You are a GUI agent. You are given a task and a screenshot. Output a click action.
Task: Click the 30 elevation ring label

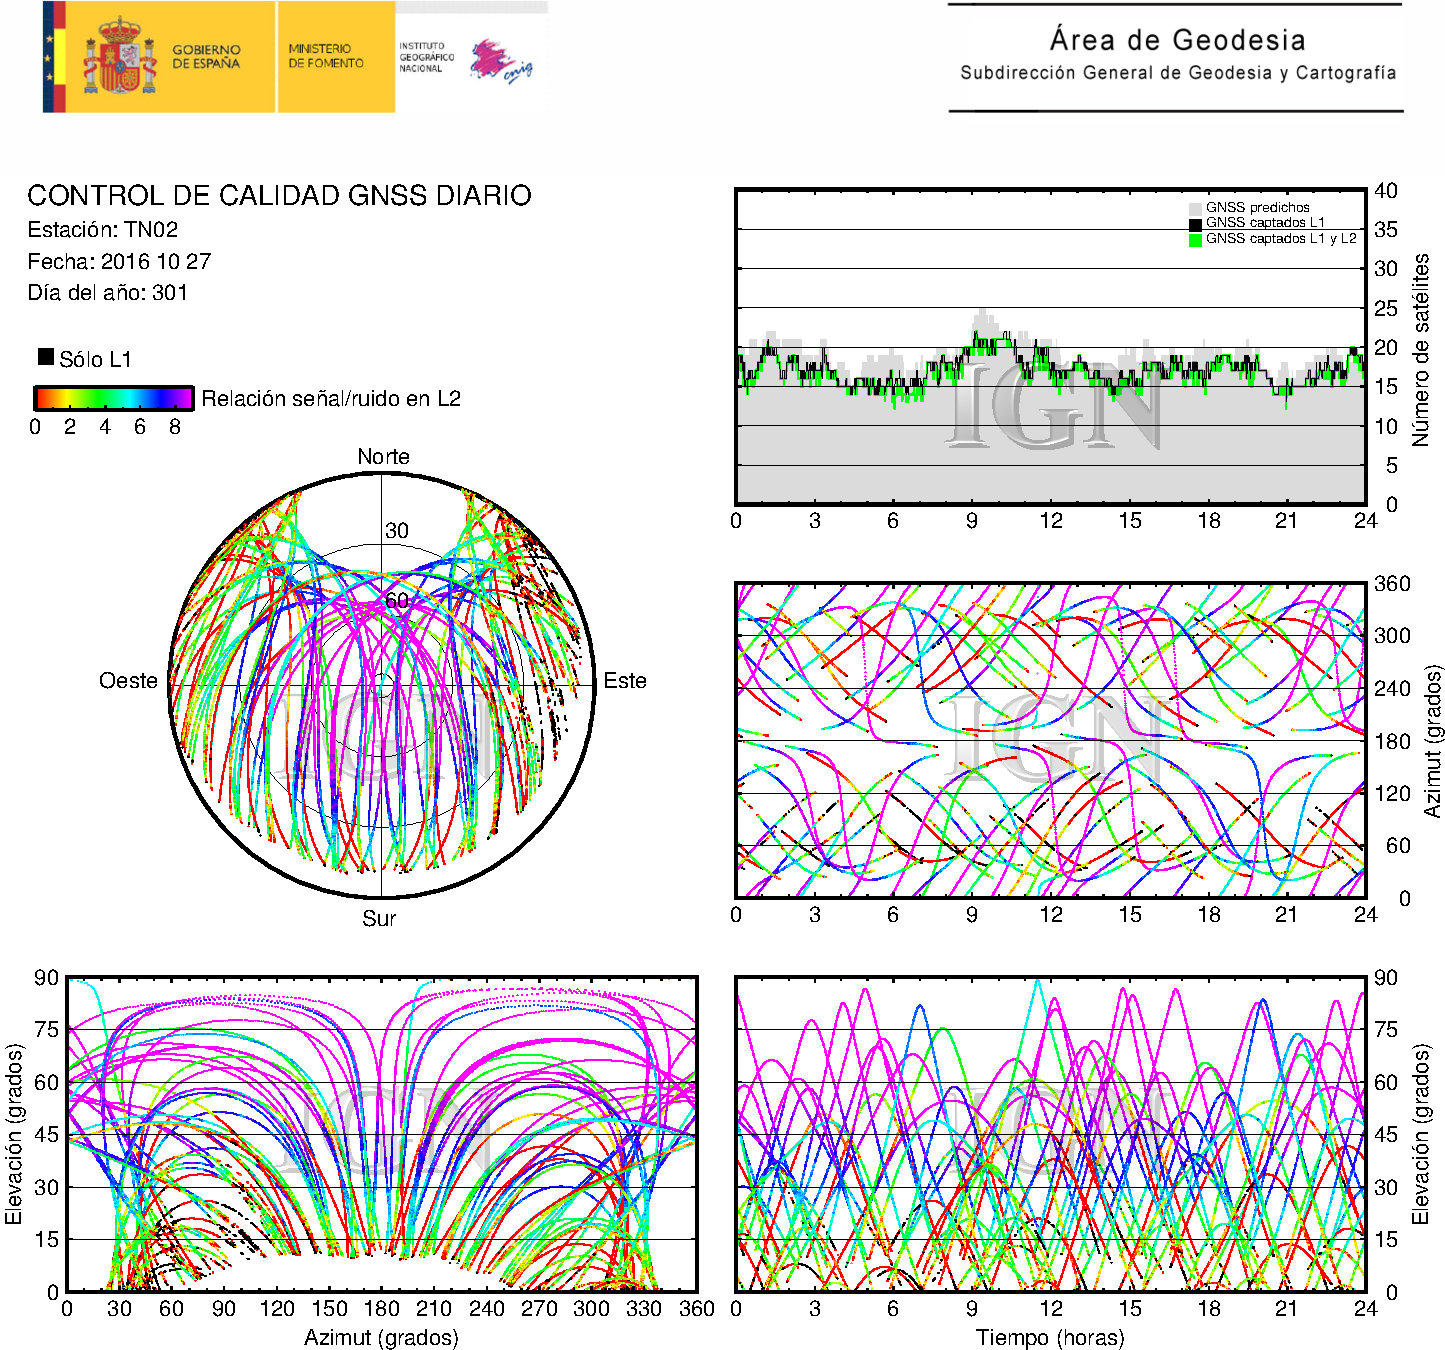tap(397, 531)
